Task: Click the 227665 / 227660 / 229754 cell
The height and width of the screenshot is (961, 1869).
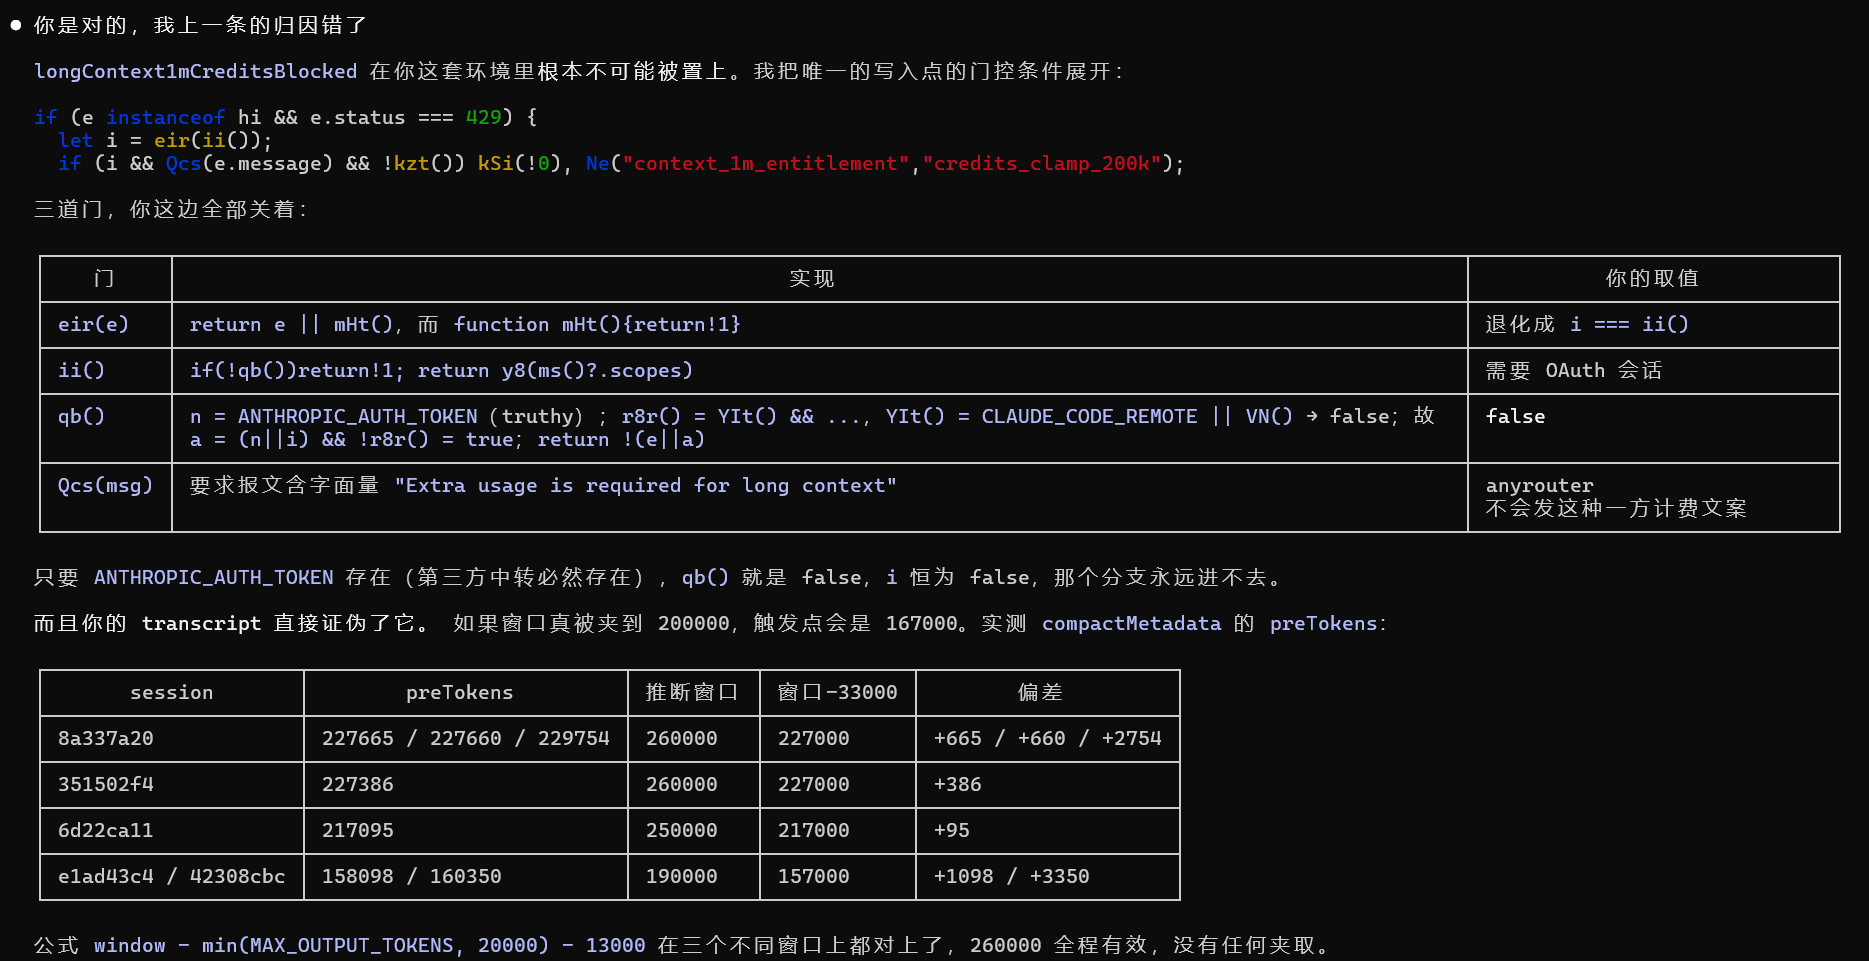Action: pos(465,738)
